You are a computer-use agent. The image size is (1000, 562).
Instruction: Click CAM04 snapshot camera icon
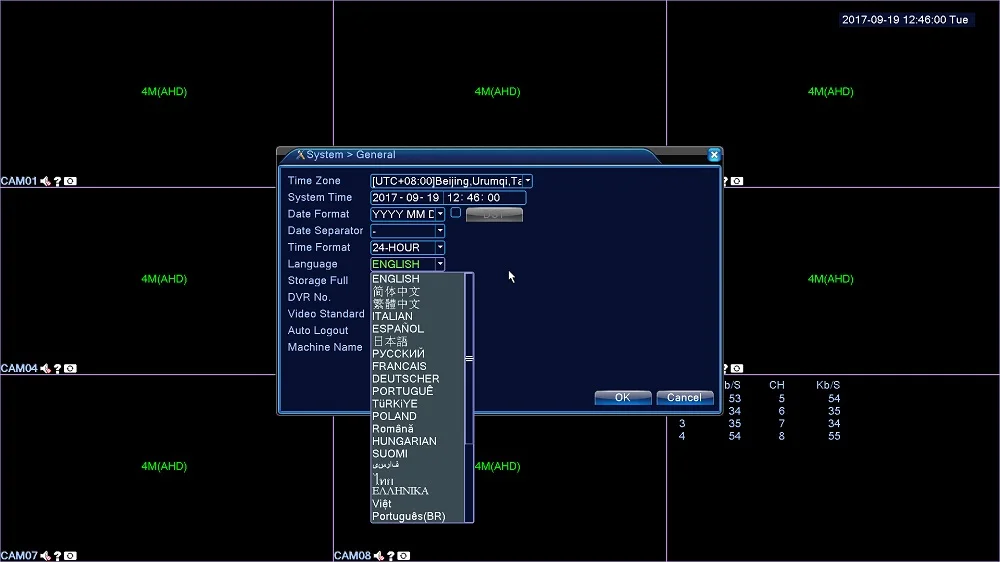point(70,368)
